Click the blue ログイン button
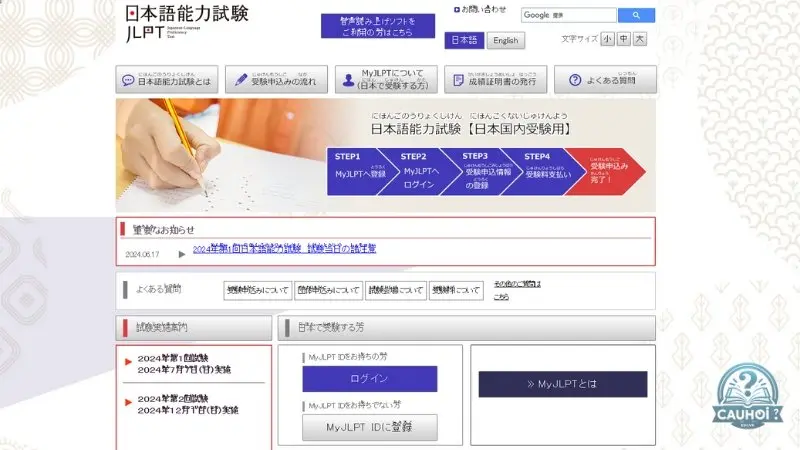Viewport: 800px width, 450px height. [x=369, y=379]
